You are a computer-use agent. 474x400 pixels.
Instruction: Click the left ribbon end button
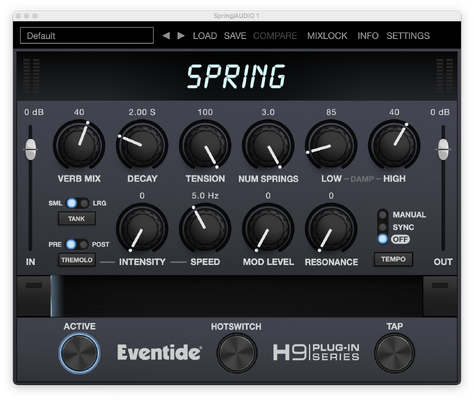click(x=34, y=296)
